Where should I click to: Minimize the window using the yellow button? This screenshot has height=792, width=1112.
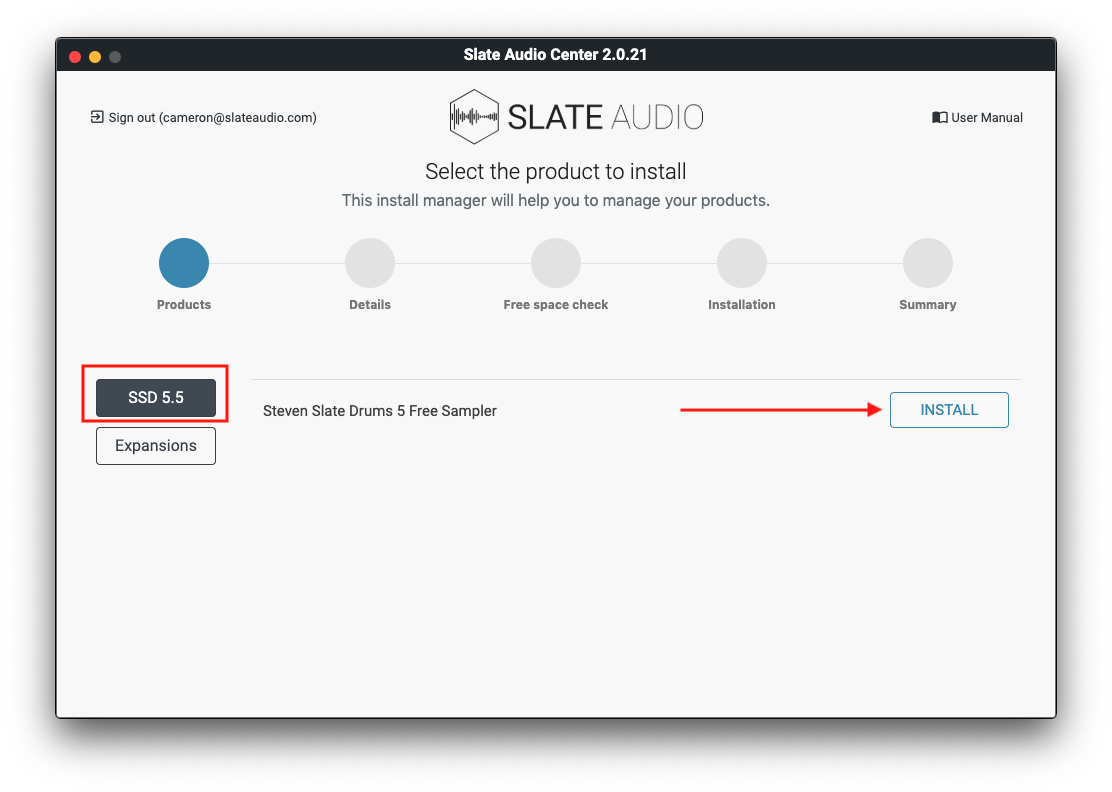tap(95, 56)
